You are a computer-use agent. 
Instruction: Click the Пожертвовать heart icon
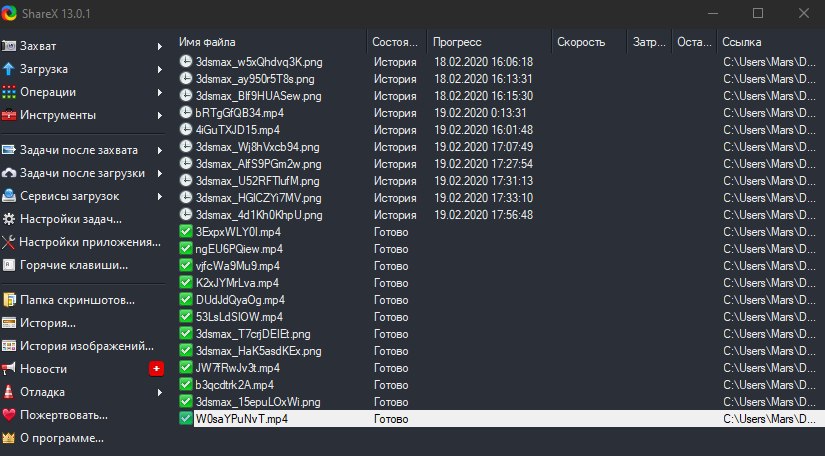coord(8,415)
